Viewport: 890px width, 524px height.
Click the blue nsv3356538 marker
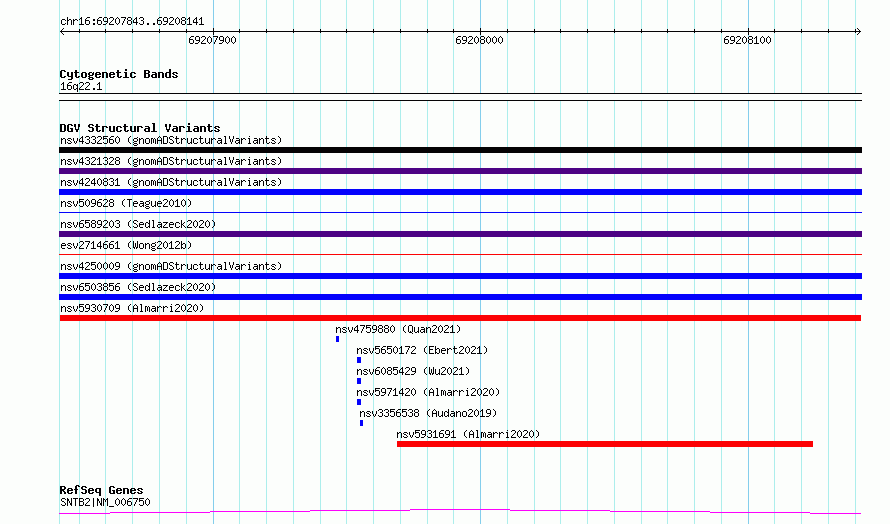pyautogui.click(x=362, y=423)
